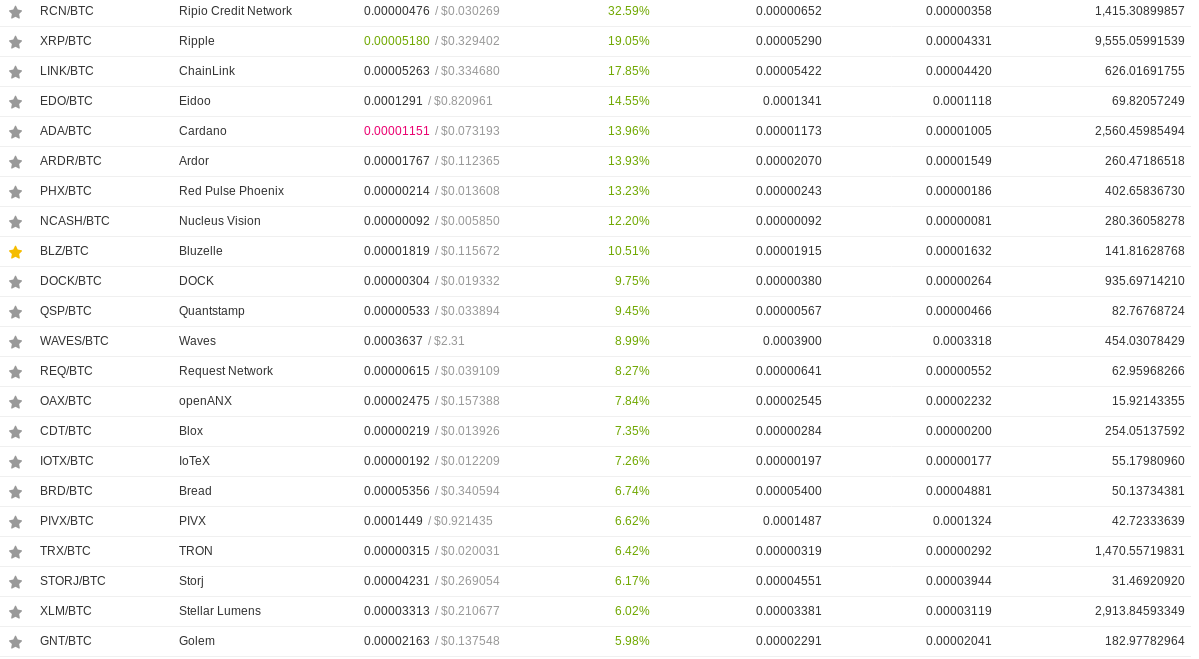Viewport: 1199px width, 659px height.
Task: Mark OAX/BTC as favorite
Action: [x=15, y=401]
